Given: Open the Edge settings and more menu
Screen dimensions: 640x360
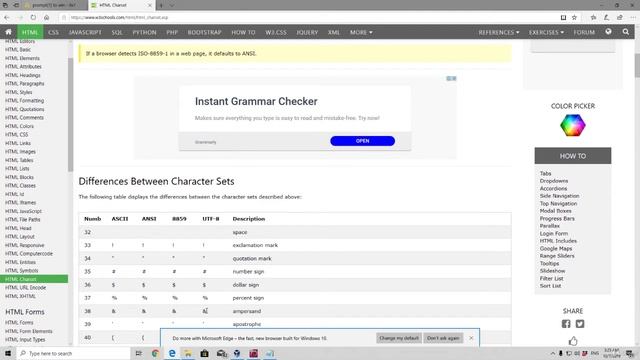Looking at the screenshot, I should click(x=633, y=18).
